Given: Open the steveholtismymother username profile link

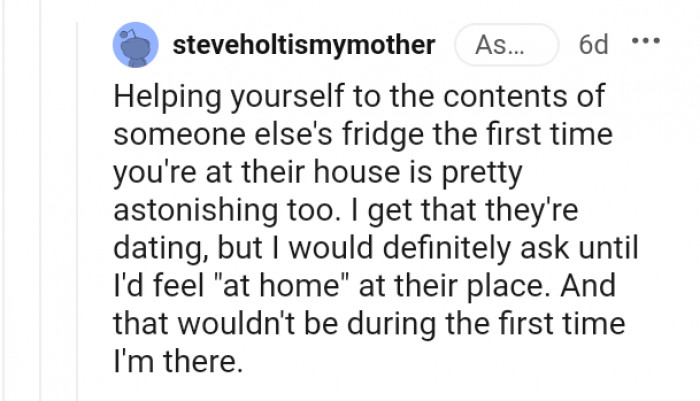Looking at the screenshot, I should (304, 45).
